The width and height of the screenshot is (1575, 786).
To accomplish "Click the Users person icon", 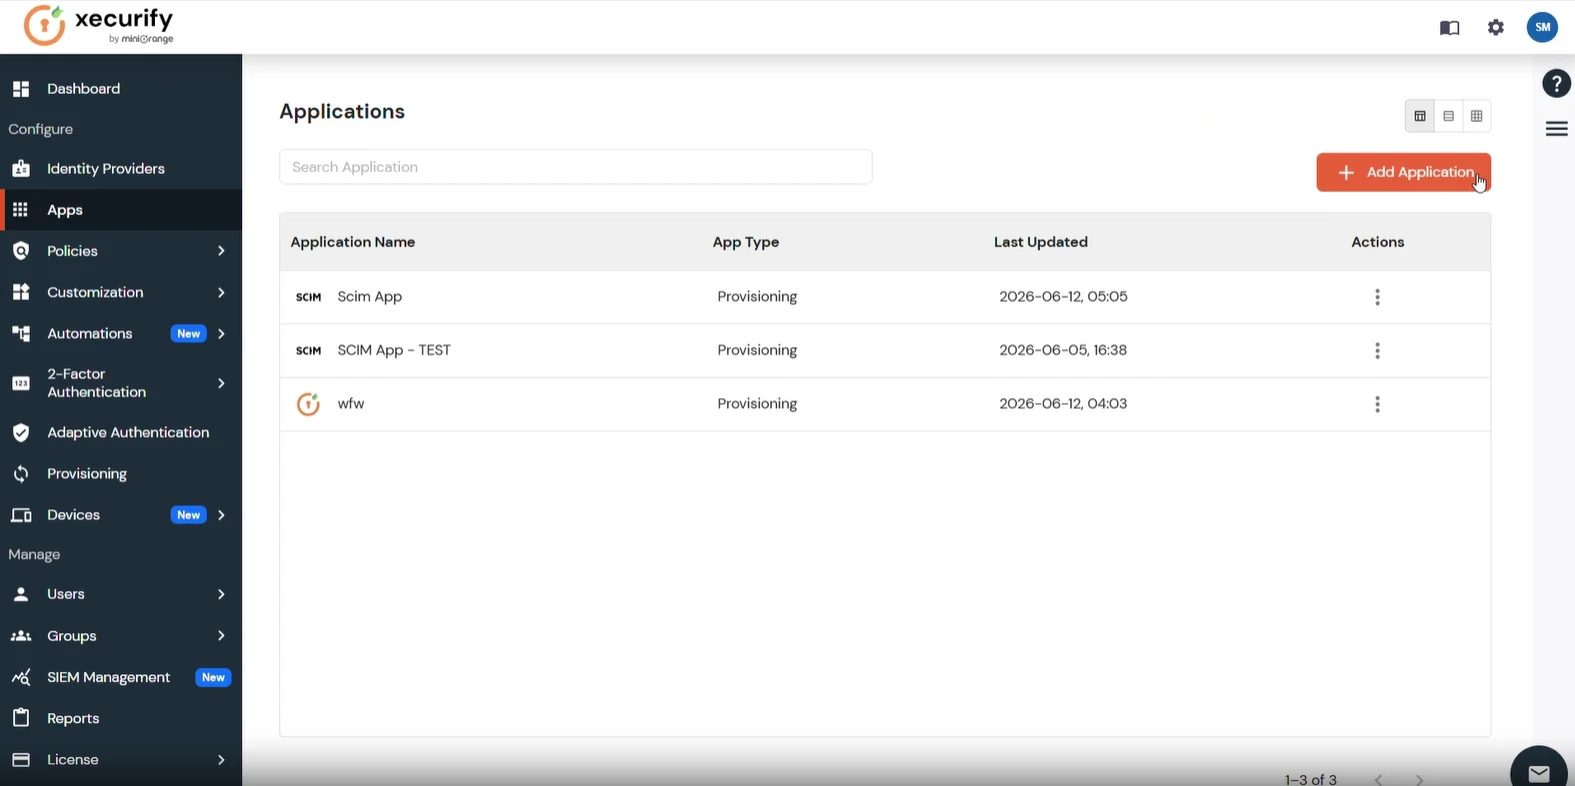I will pos(20,594).
